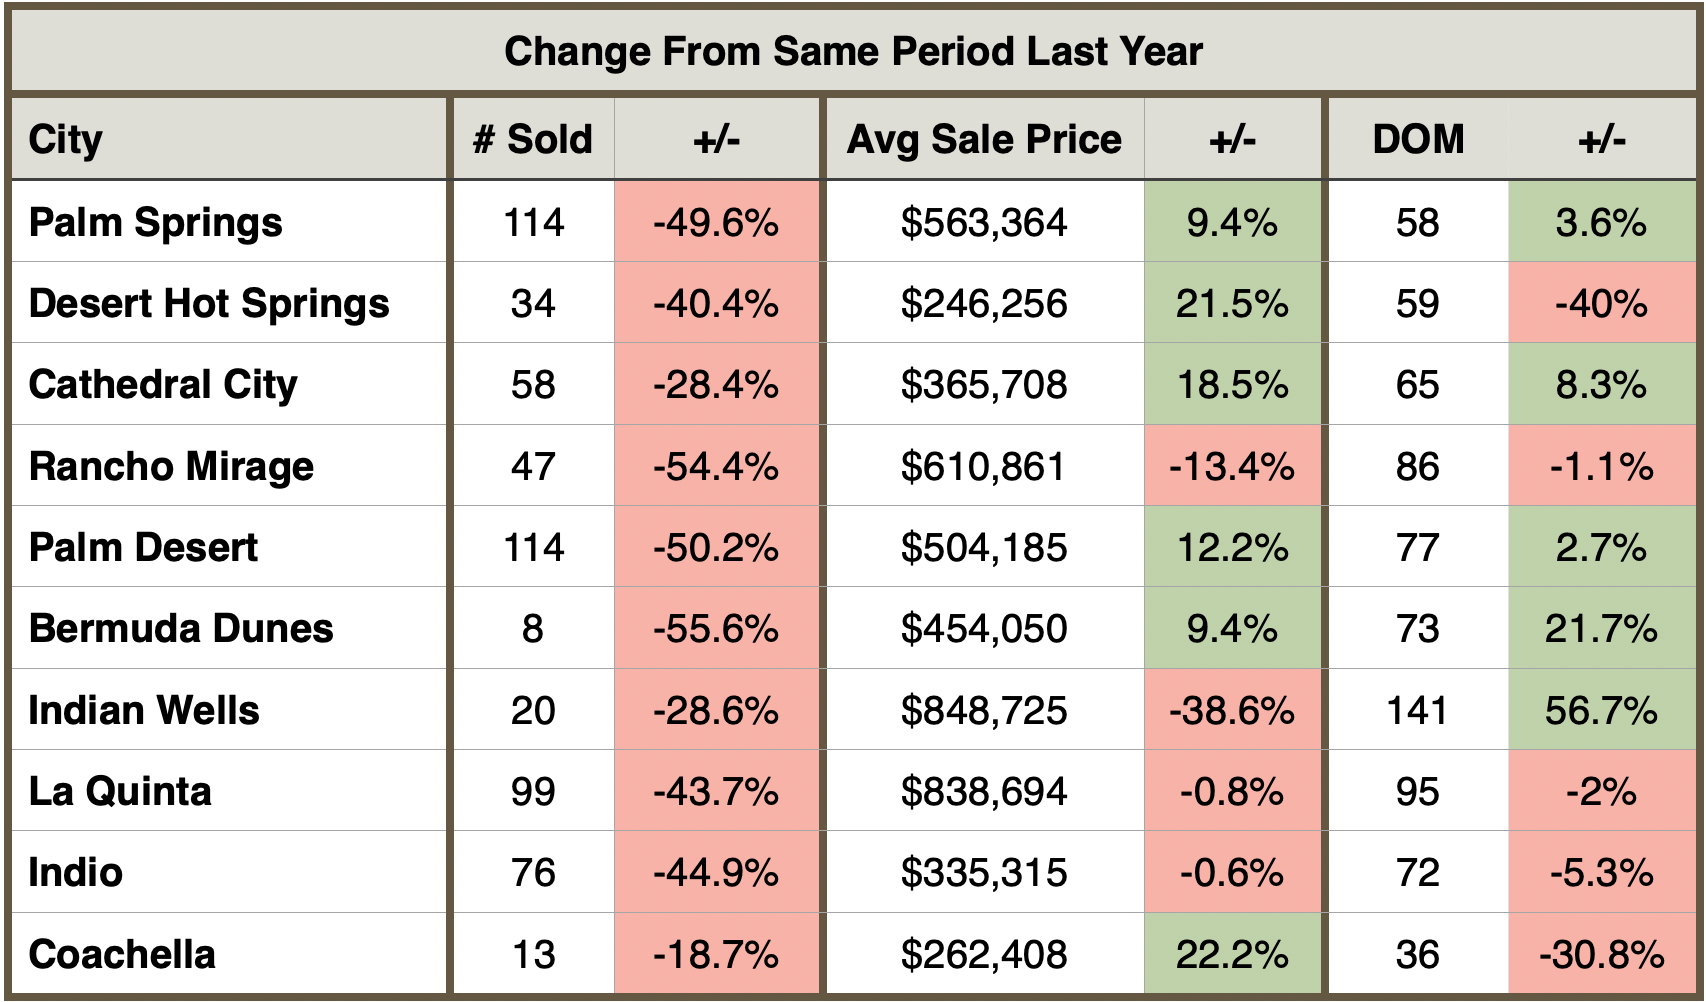Click the red -49.6% sold change cell
Image resolution: width=1706 pixels, height=1002 pixels.
(x=716, y=222)
